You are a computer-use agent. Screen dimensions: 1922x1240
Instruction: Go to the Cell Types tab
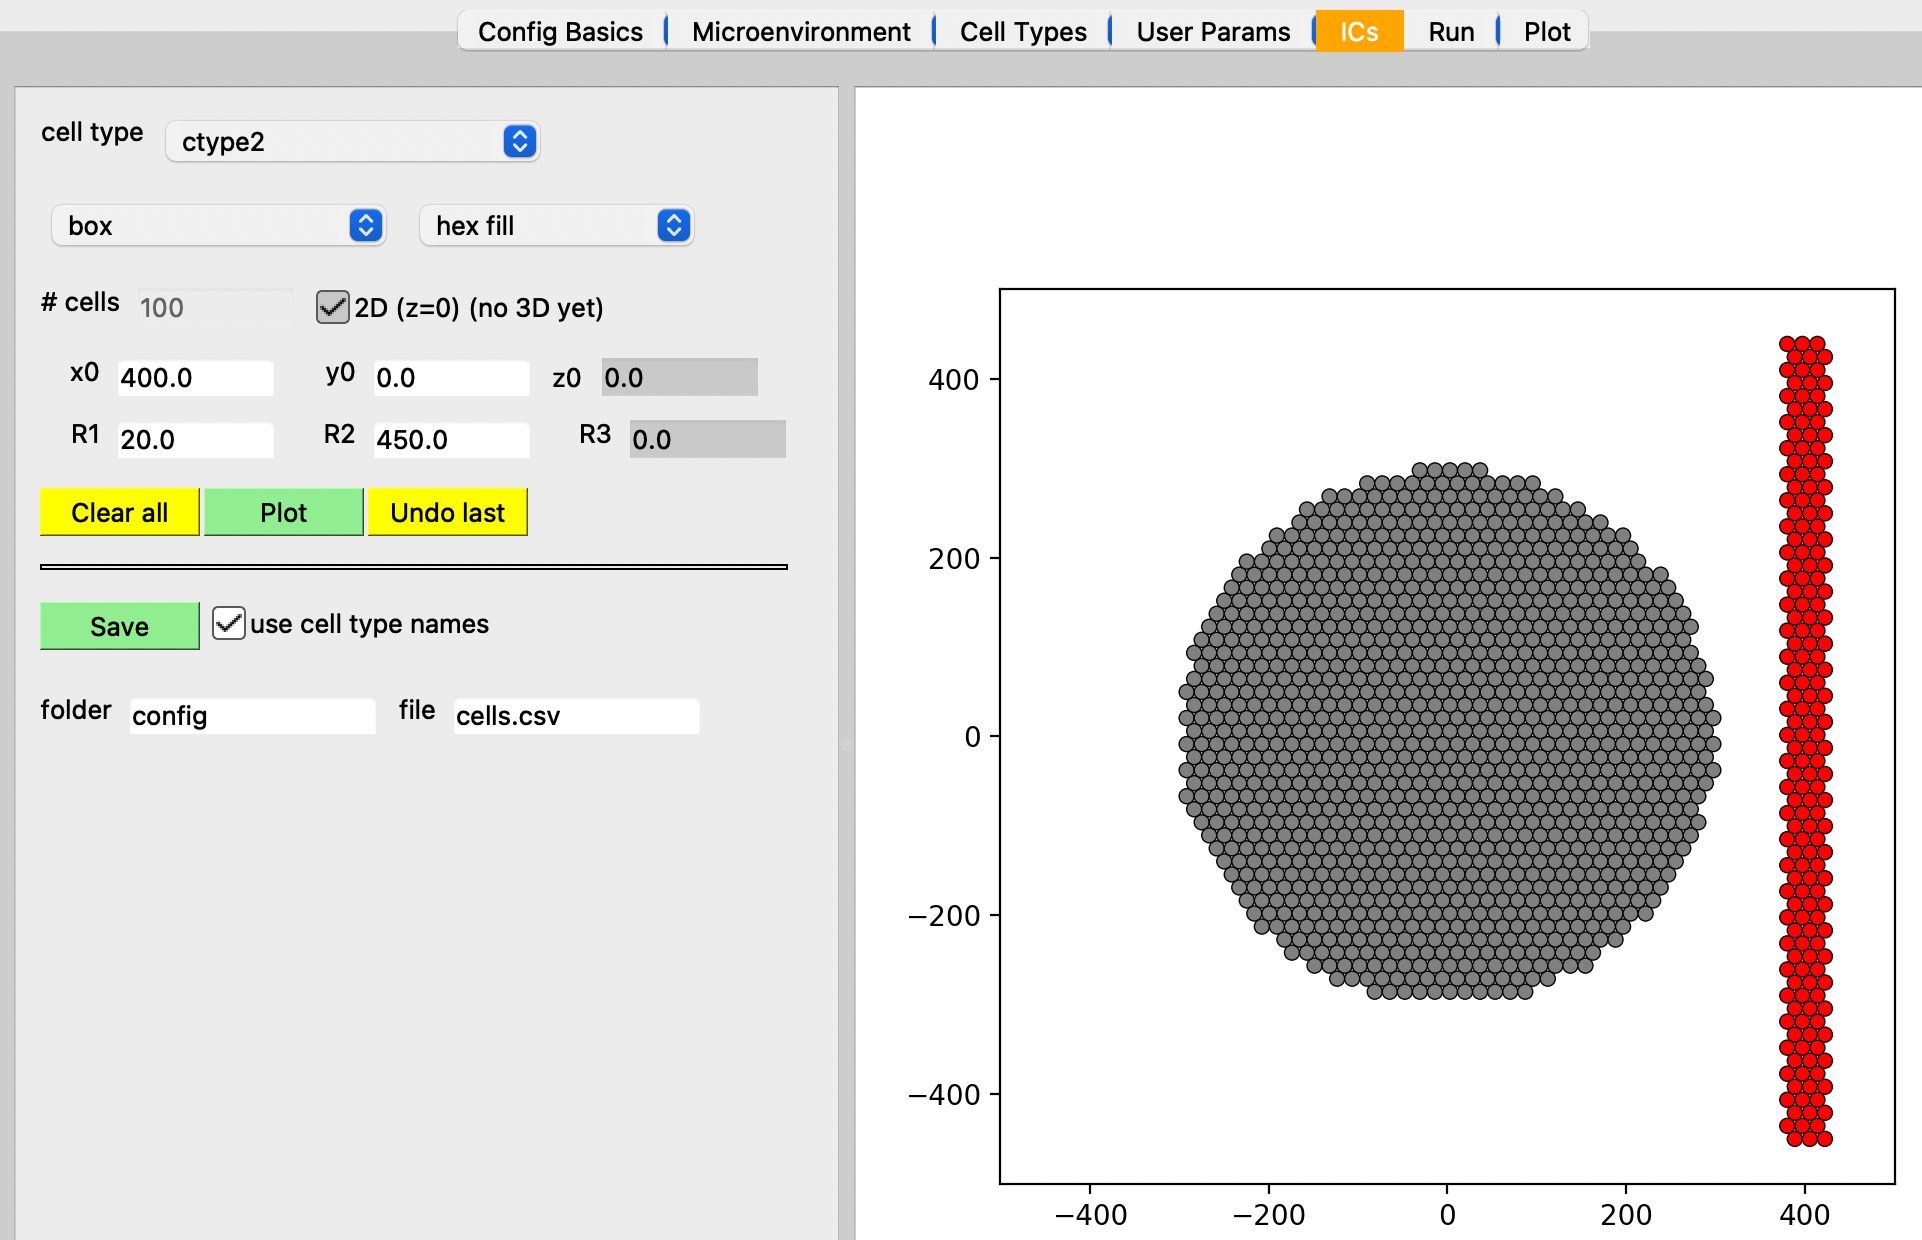pyautogui.click(x=1023, y=31)
